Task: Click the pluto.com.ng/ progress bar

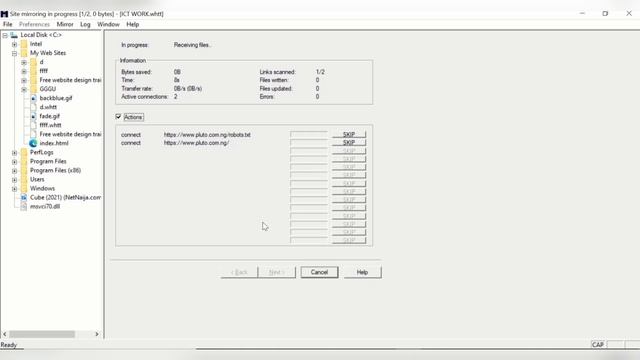Action: (309, 142)
